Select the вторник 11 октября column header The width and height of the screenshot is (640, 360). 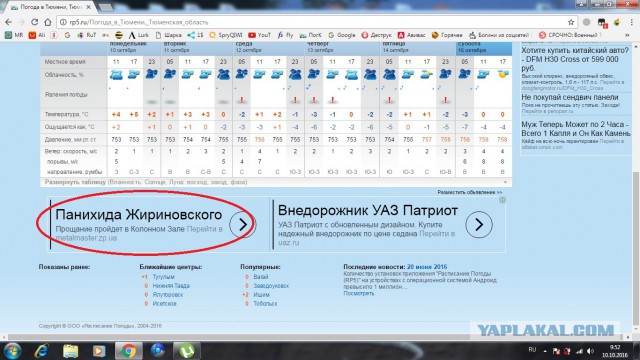198,48
